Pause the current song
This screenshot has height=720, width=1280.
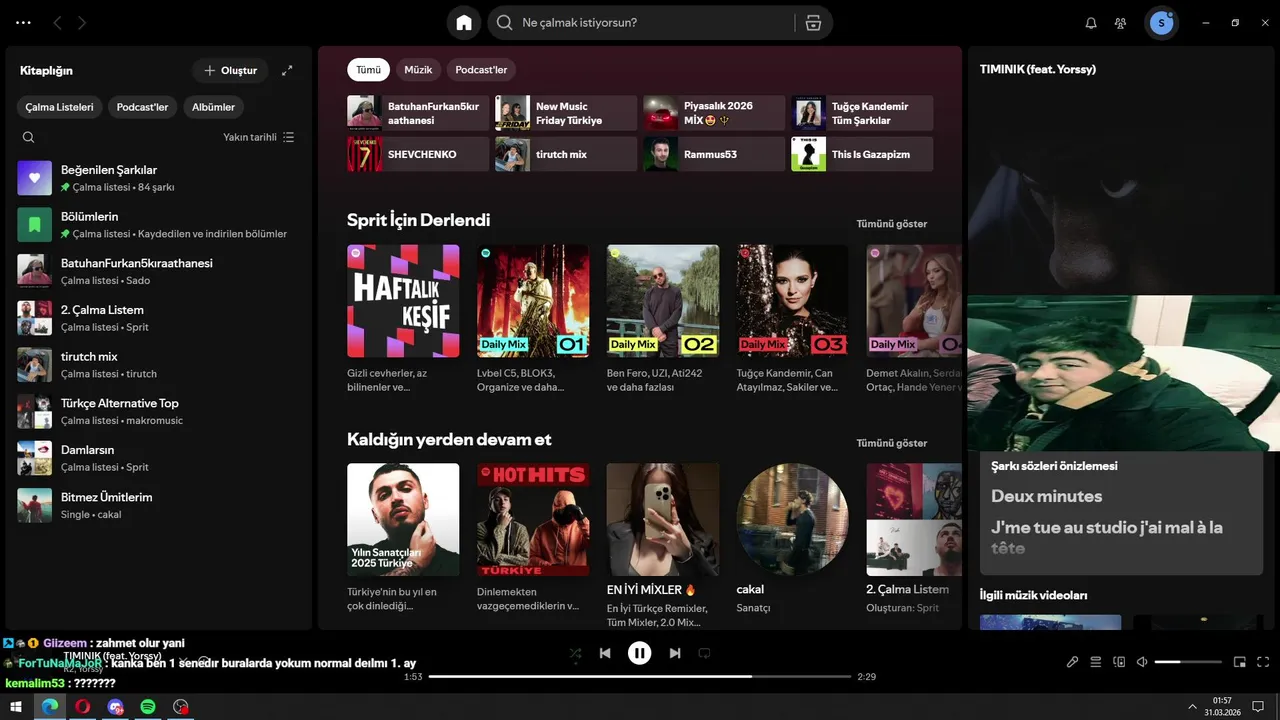[640, 653]
